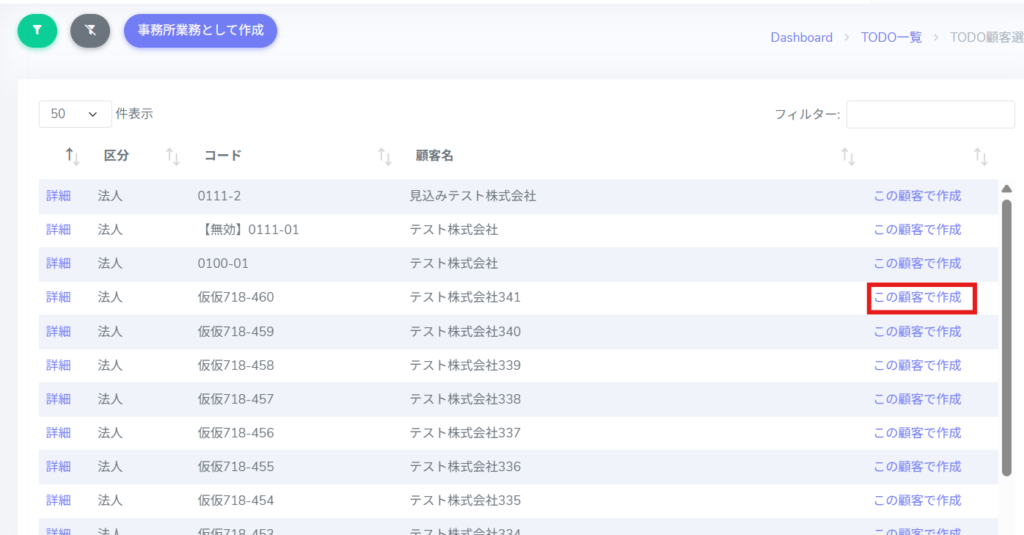Click the table's vertical scrollbar thumb
The width and height of the screenshot is (1024, 535).
click(x=1007, y=335)
